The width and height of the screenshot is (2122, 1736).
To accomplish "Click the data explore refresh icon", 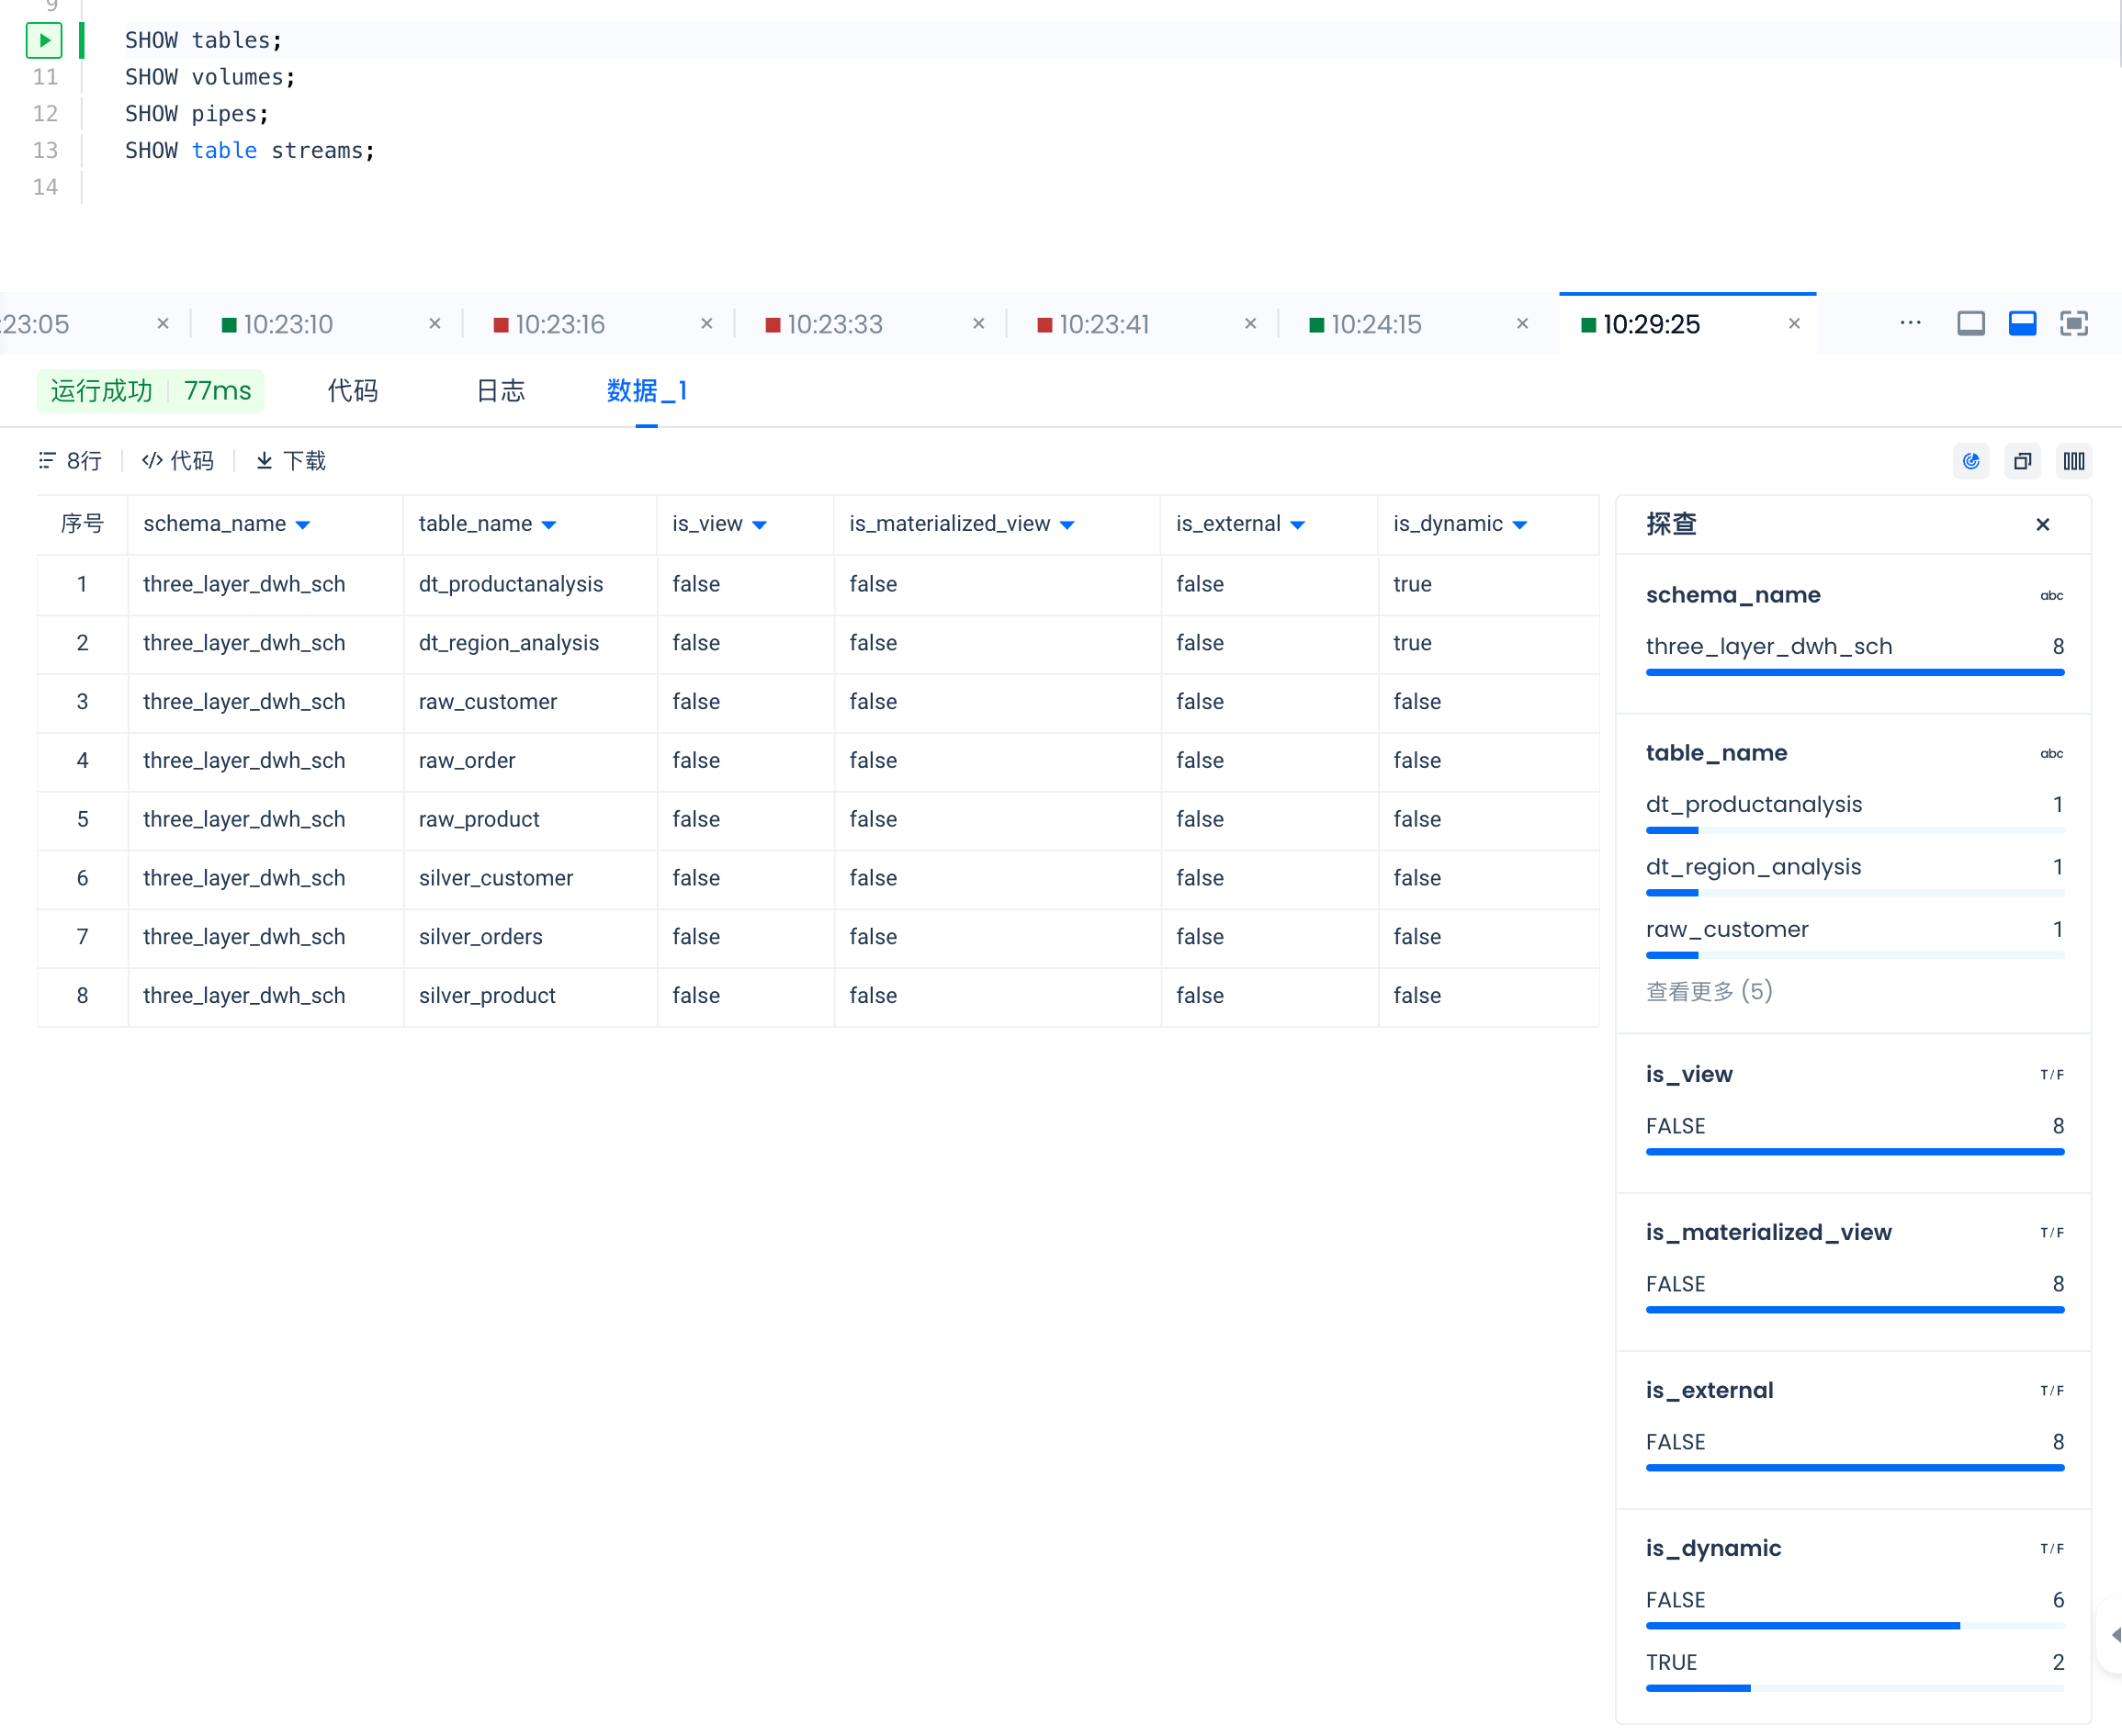I will (x=1970, y=461).
